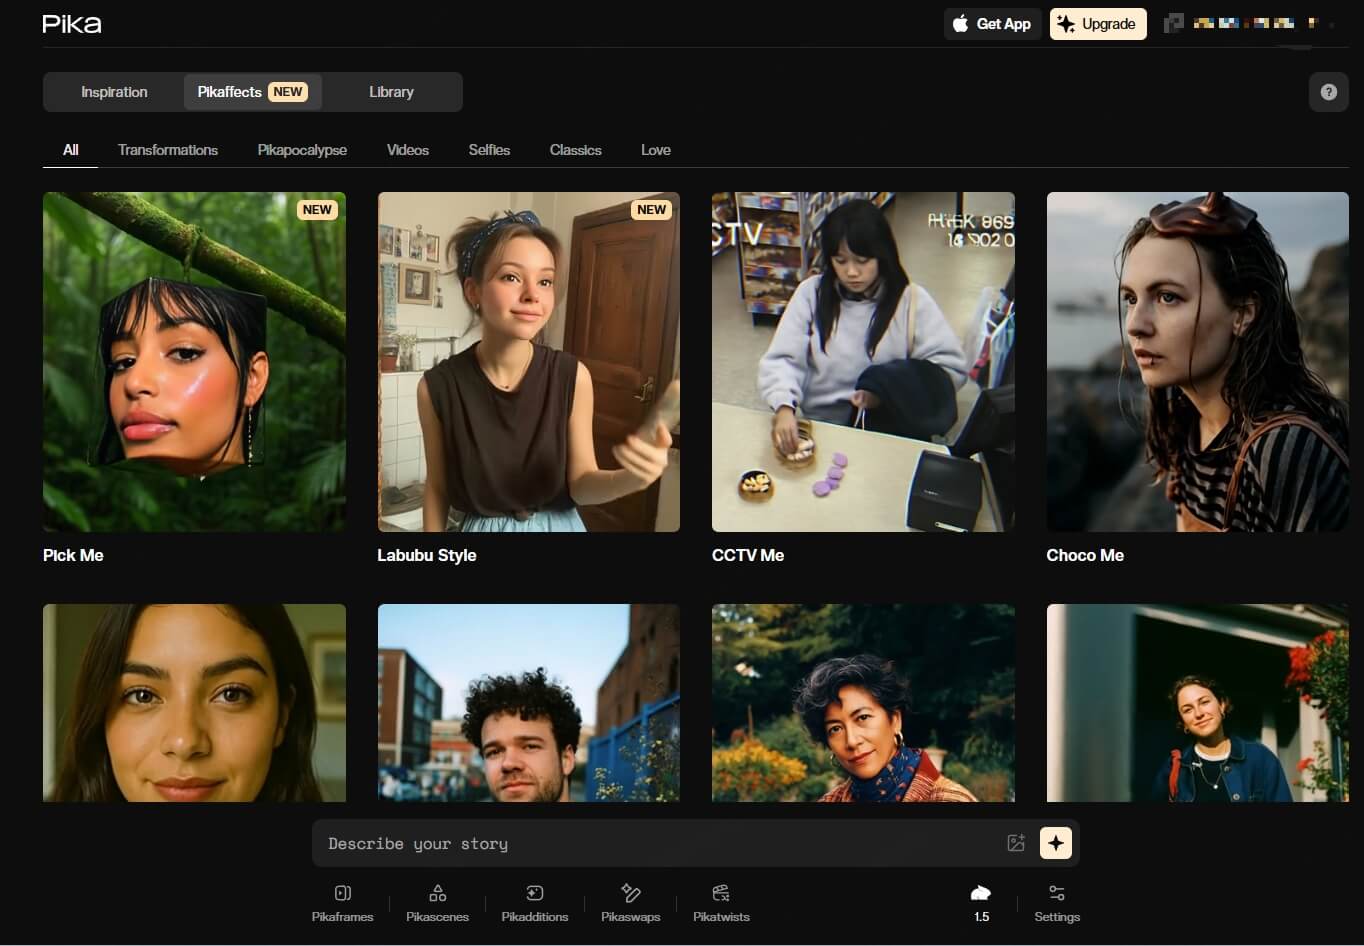Click the image upload icon in prompt box
Viewport: 1364px width, 946px height.
click(x=1016, y=843)
